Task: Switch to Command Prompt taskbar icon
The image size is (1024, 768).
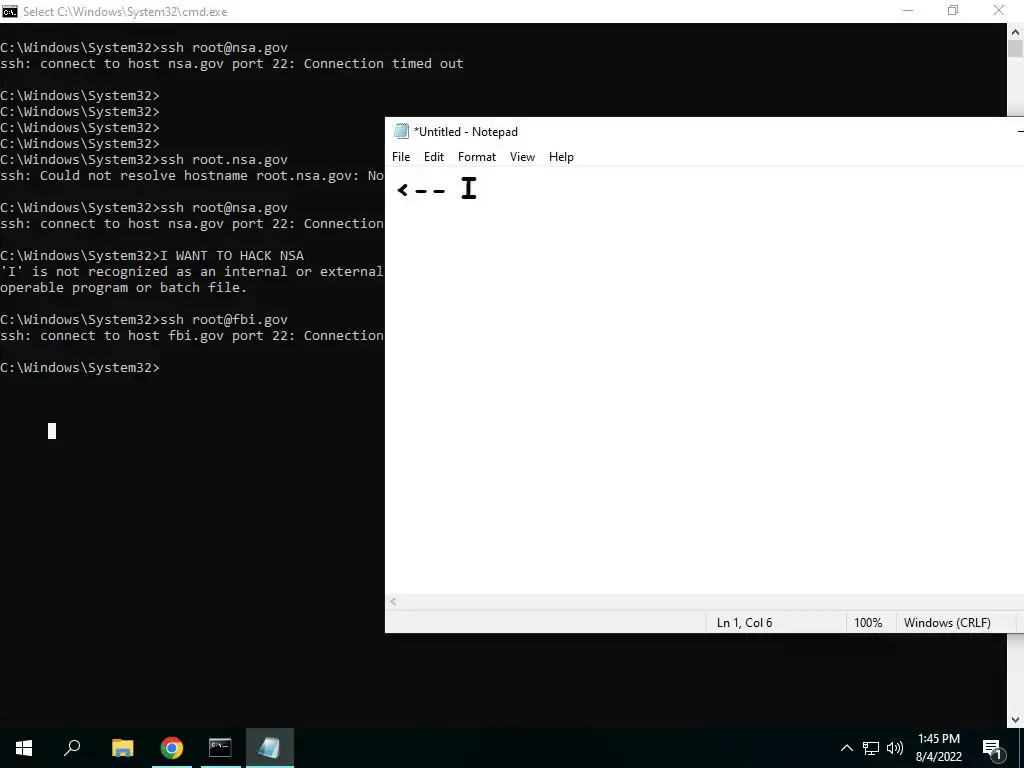Action: pyautogui.click(x=220, y=748)
